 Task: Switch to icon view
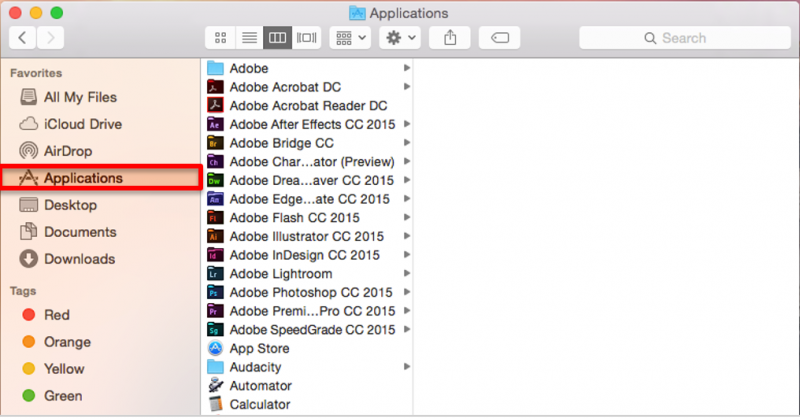point(220,38)
